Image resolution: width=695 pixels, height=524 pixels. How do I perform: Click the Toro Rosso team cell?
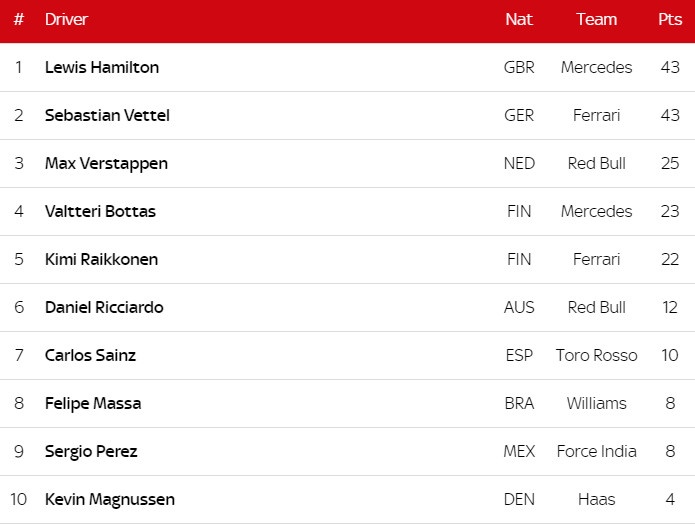click(596, 356)
